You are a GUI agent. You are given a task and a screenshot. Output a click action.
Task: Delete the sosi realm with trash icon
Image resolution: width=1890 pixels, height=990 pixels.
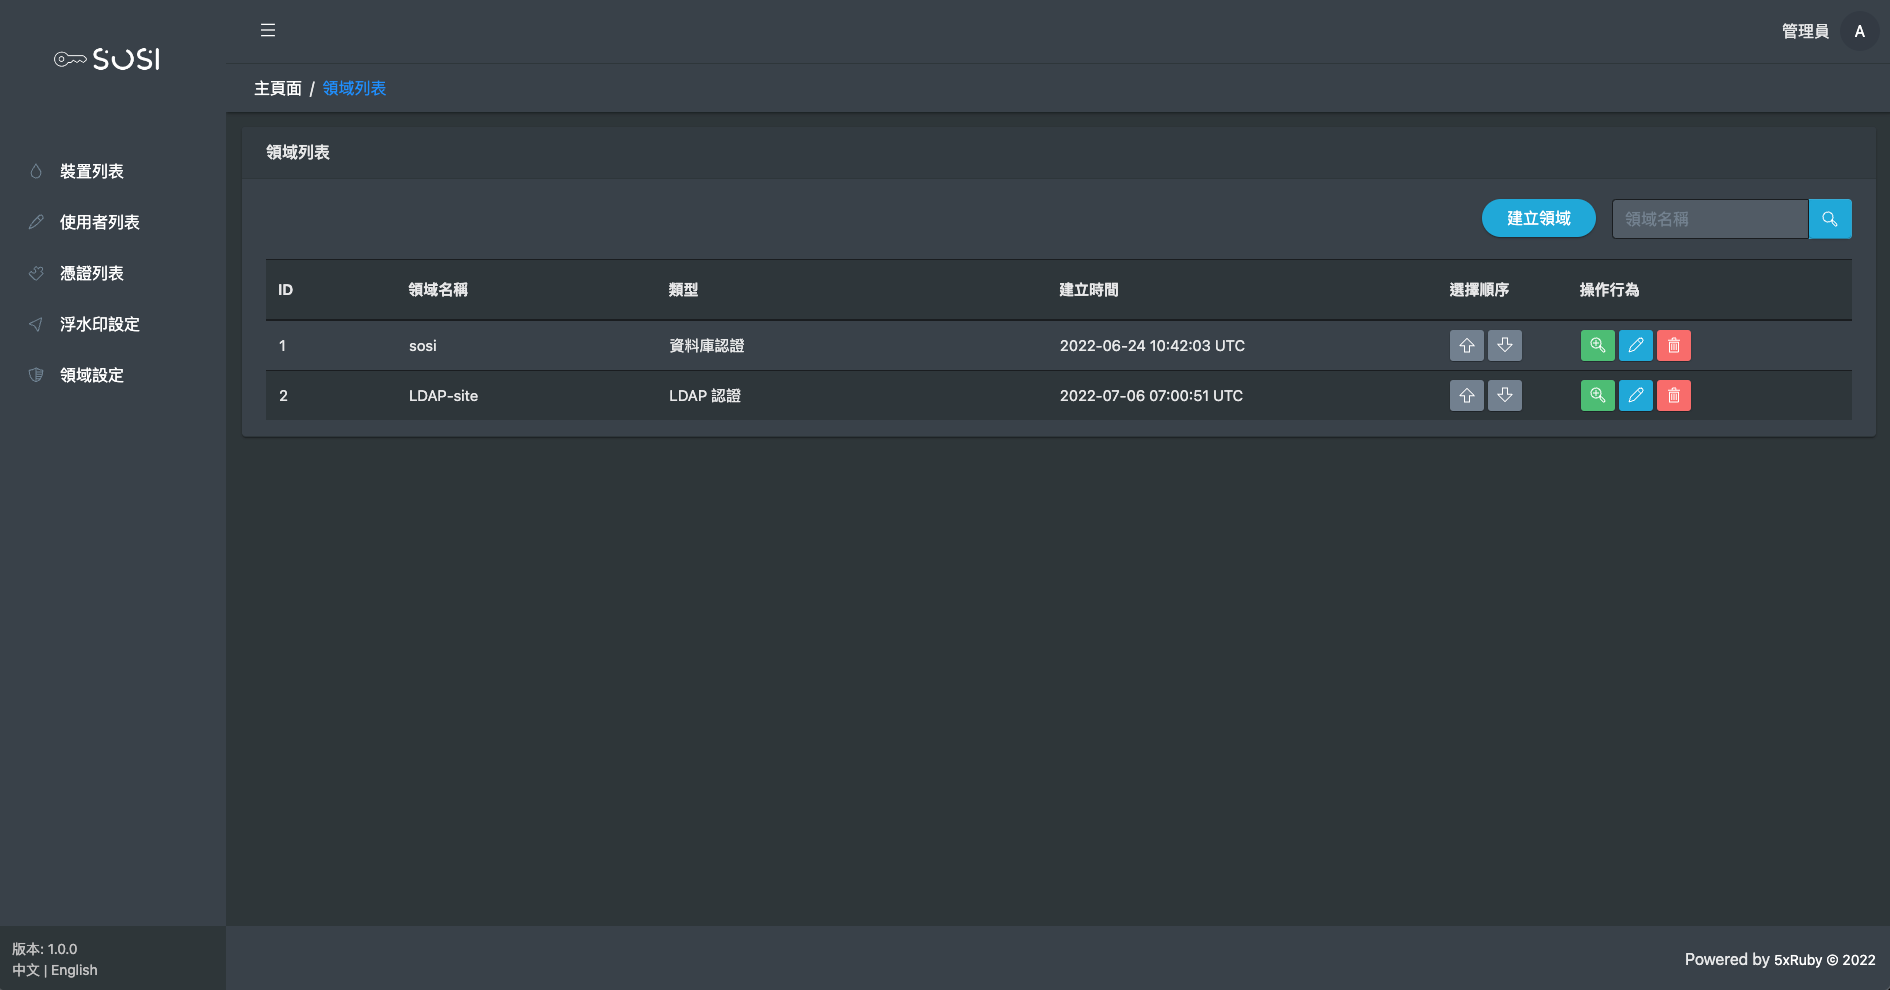[1673, 345]
